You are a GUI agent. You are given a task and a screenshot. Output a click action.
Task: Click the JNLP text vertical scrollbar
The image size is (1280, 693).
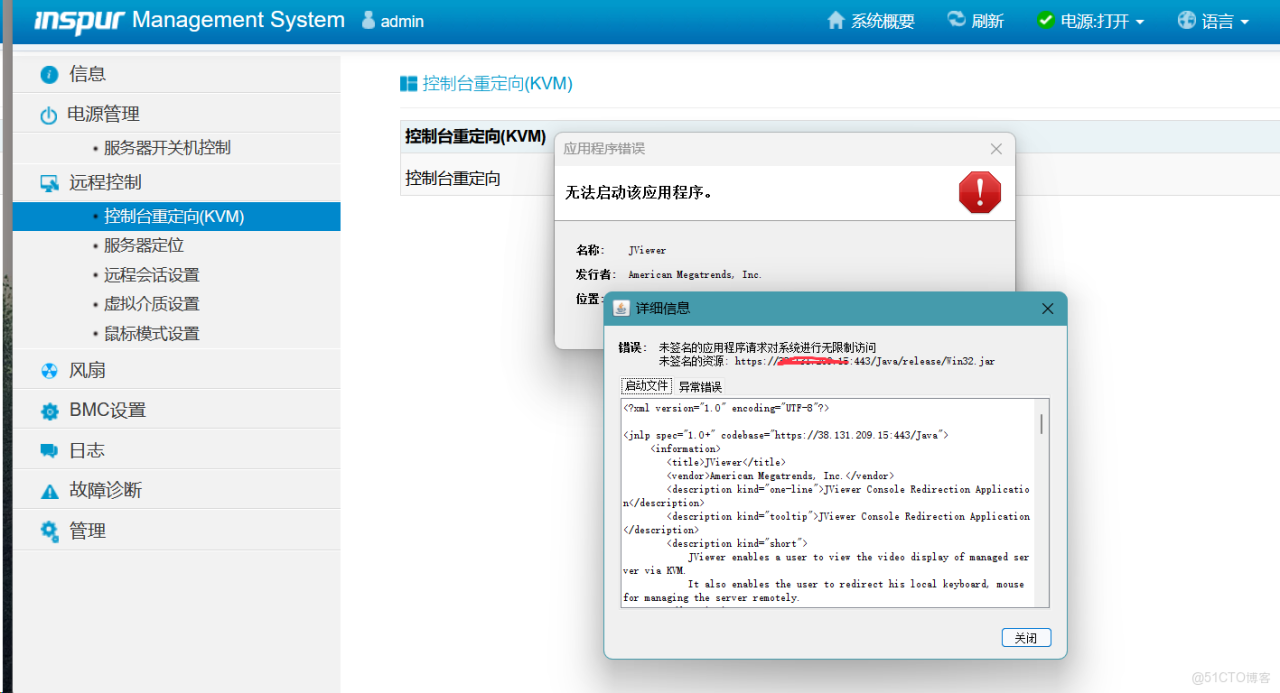coord(1041,500)
